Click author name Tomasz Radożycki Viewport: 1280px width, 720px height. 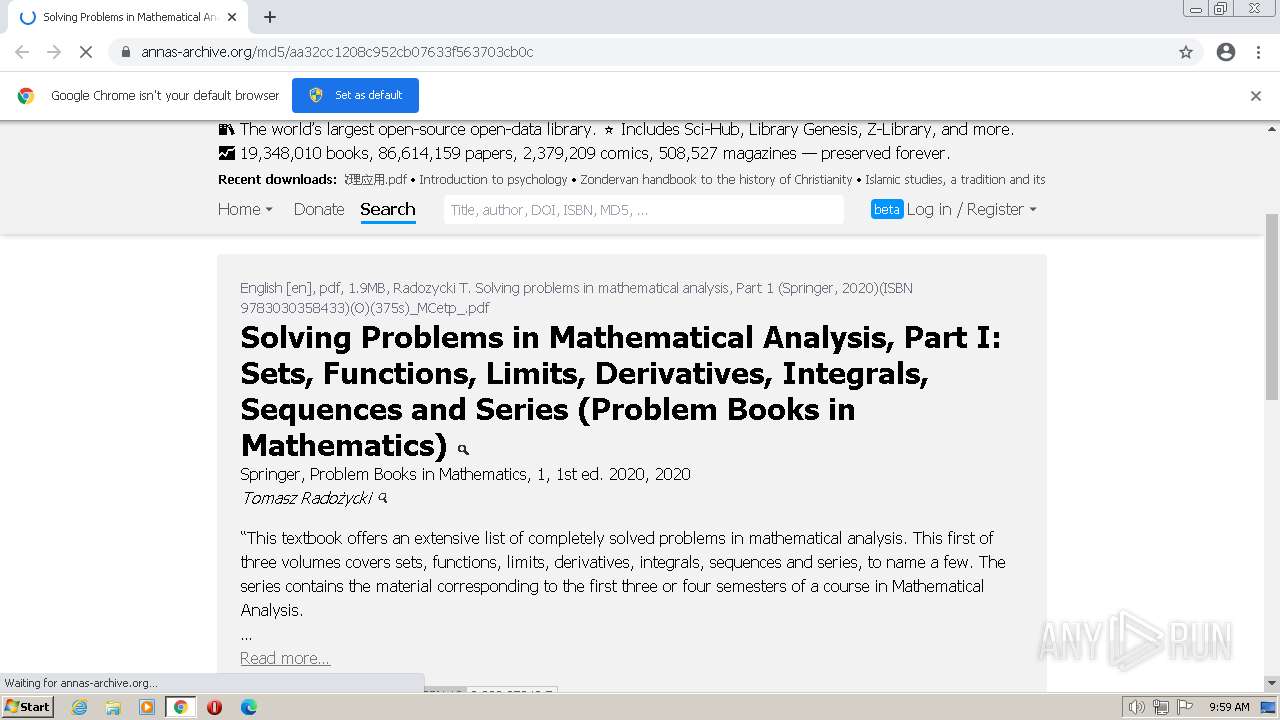(306, 498)
